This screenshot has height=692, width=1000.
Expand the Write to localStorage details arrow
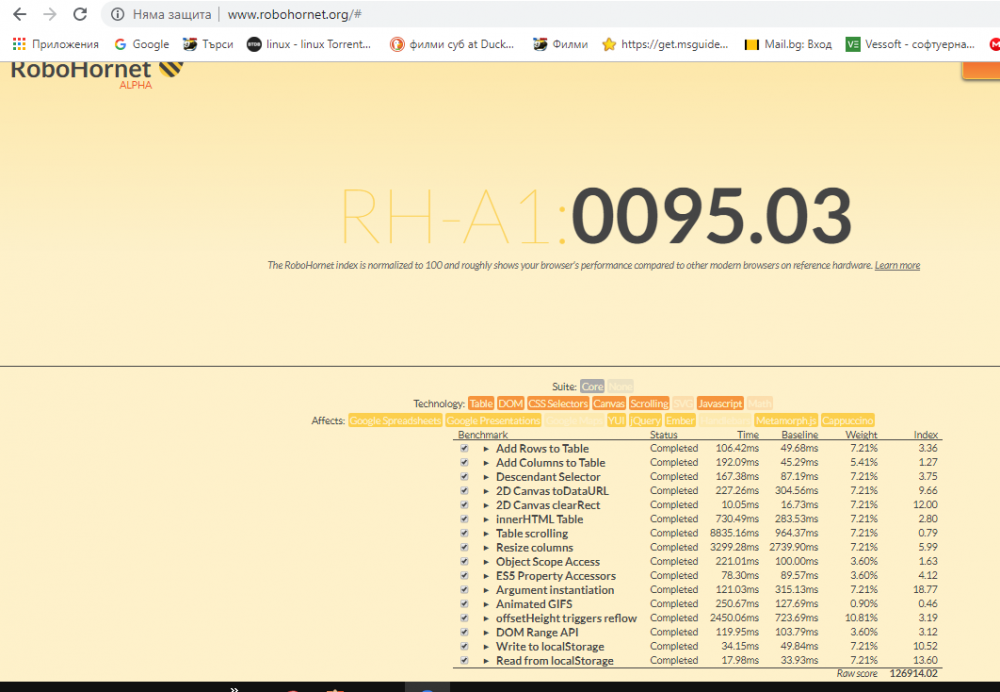[x=486, y=647]
